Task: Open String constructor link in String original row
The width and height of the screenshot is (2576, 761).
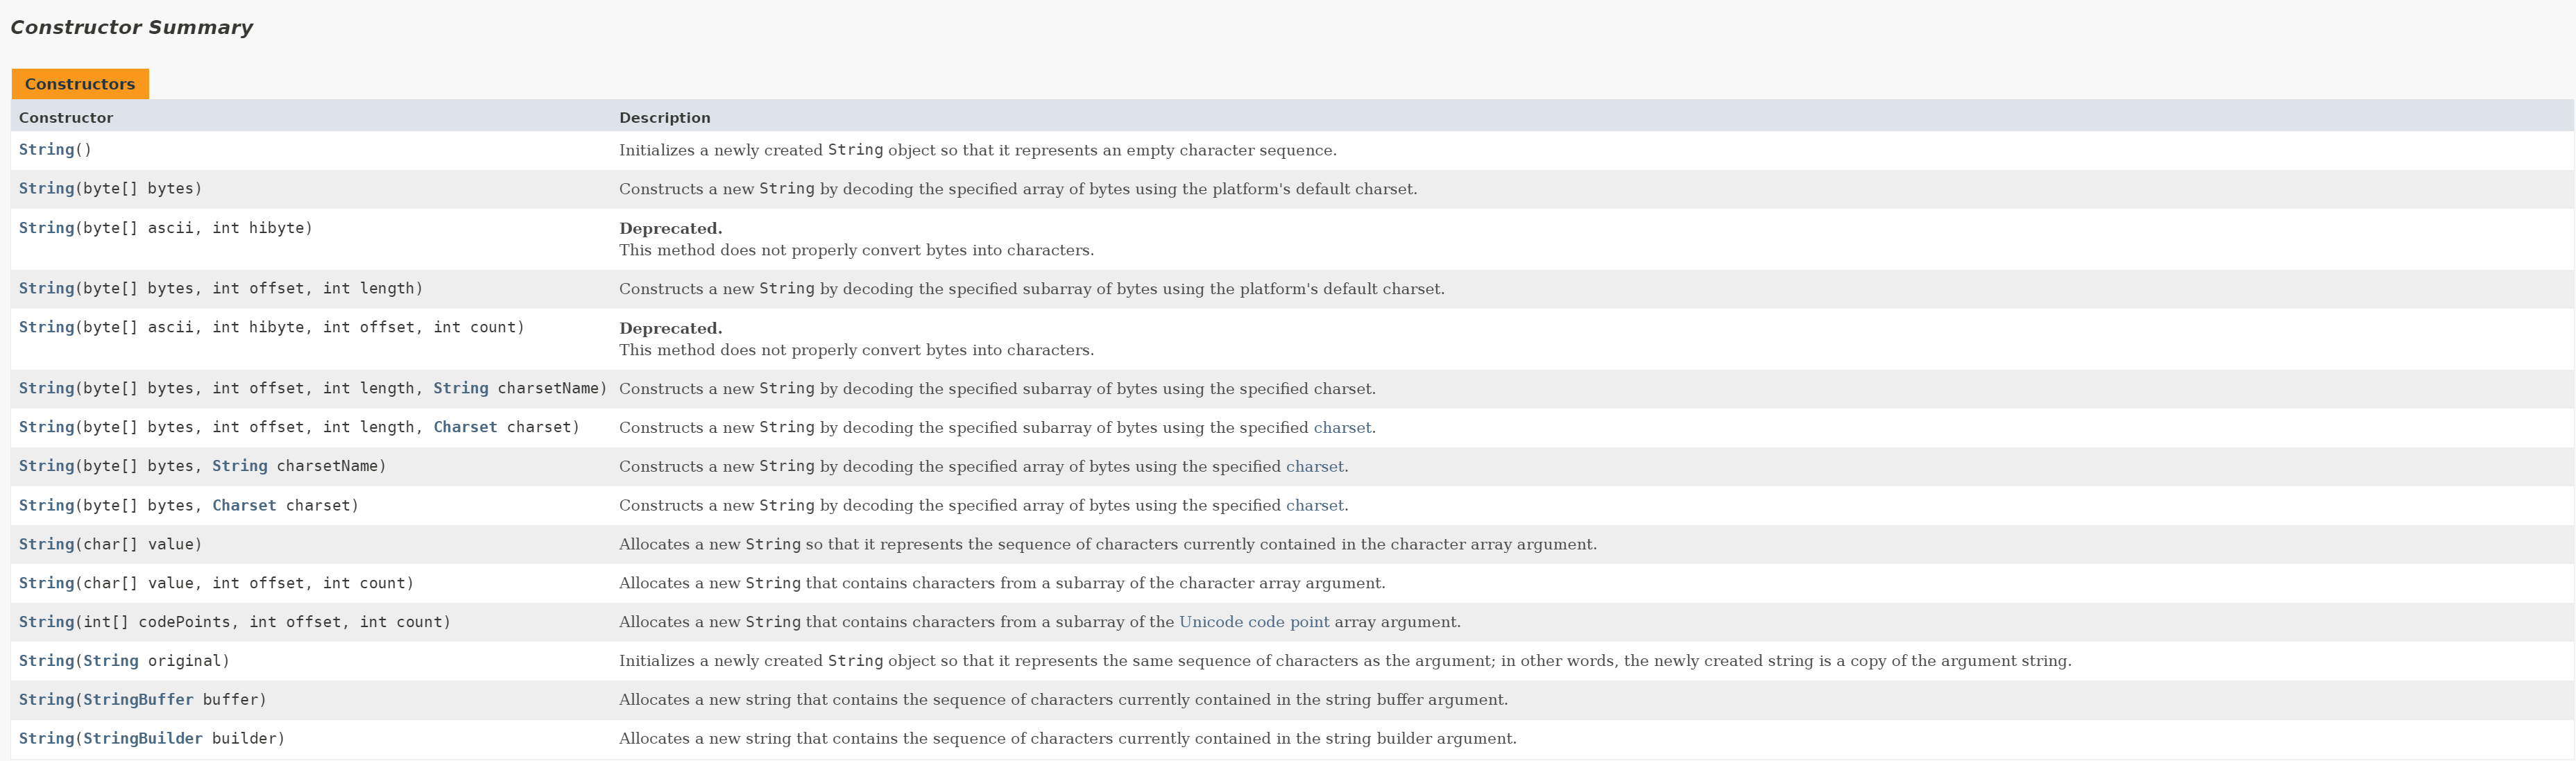Action: [x=46, y=661]
